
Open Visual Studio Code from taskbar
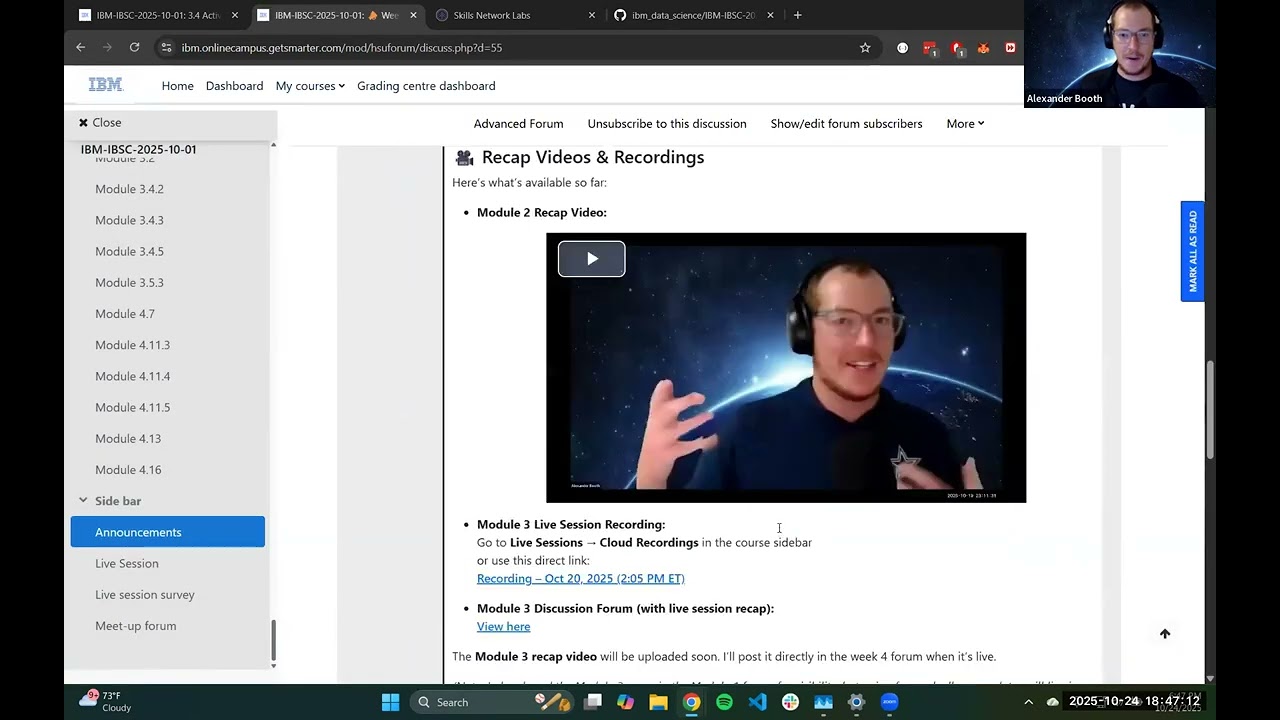(x=757, y=702)
